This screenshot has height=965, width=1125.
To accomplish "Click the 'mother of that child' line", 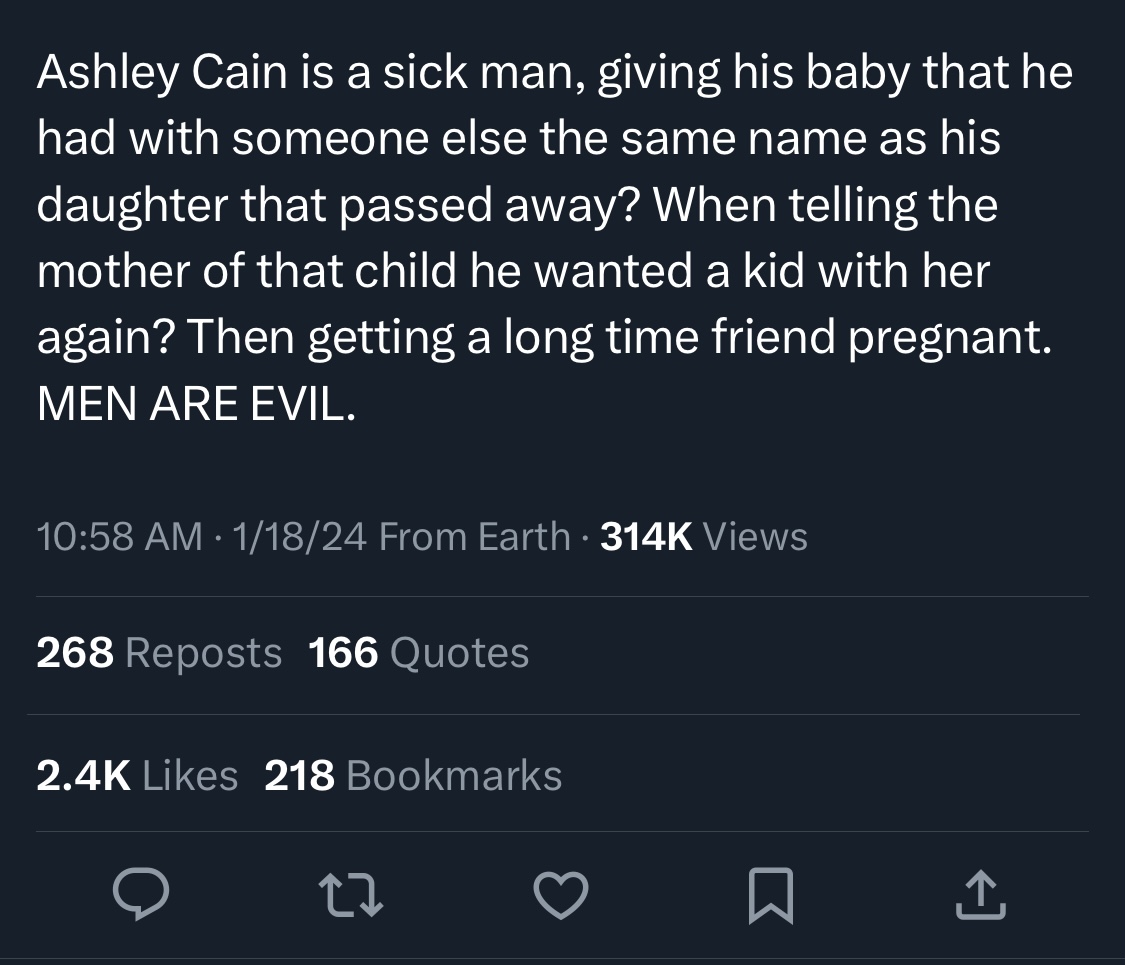I will click(x=246, y=270).
